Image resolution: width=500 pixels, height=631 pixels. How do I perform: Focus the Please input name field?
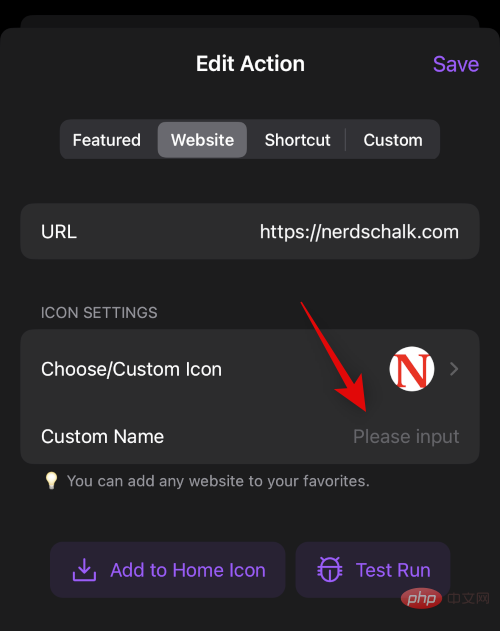(406, 437)
